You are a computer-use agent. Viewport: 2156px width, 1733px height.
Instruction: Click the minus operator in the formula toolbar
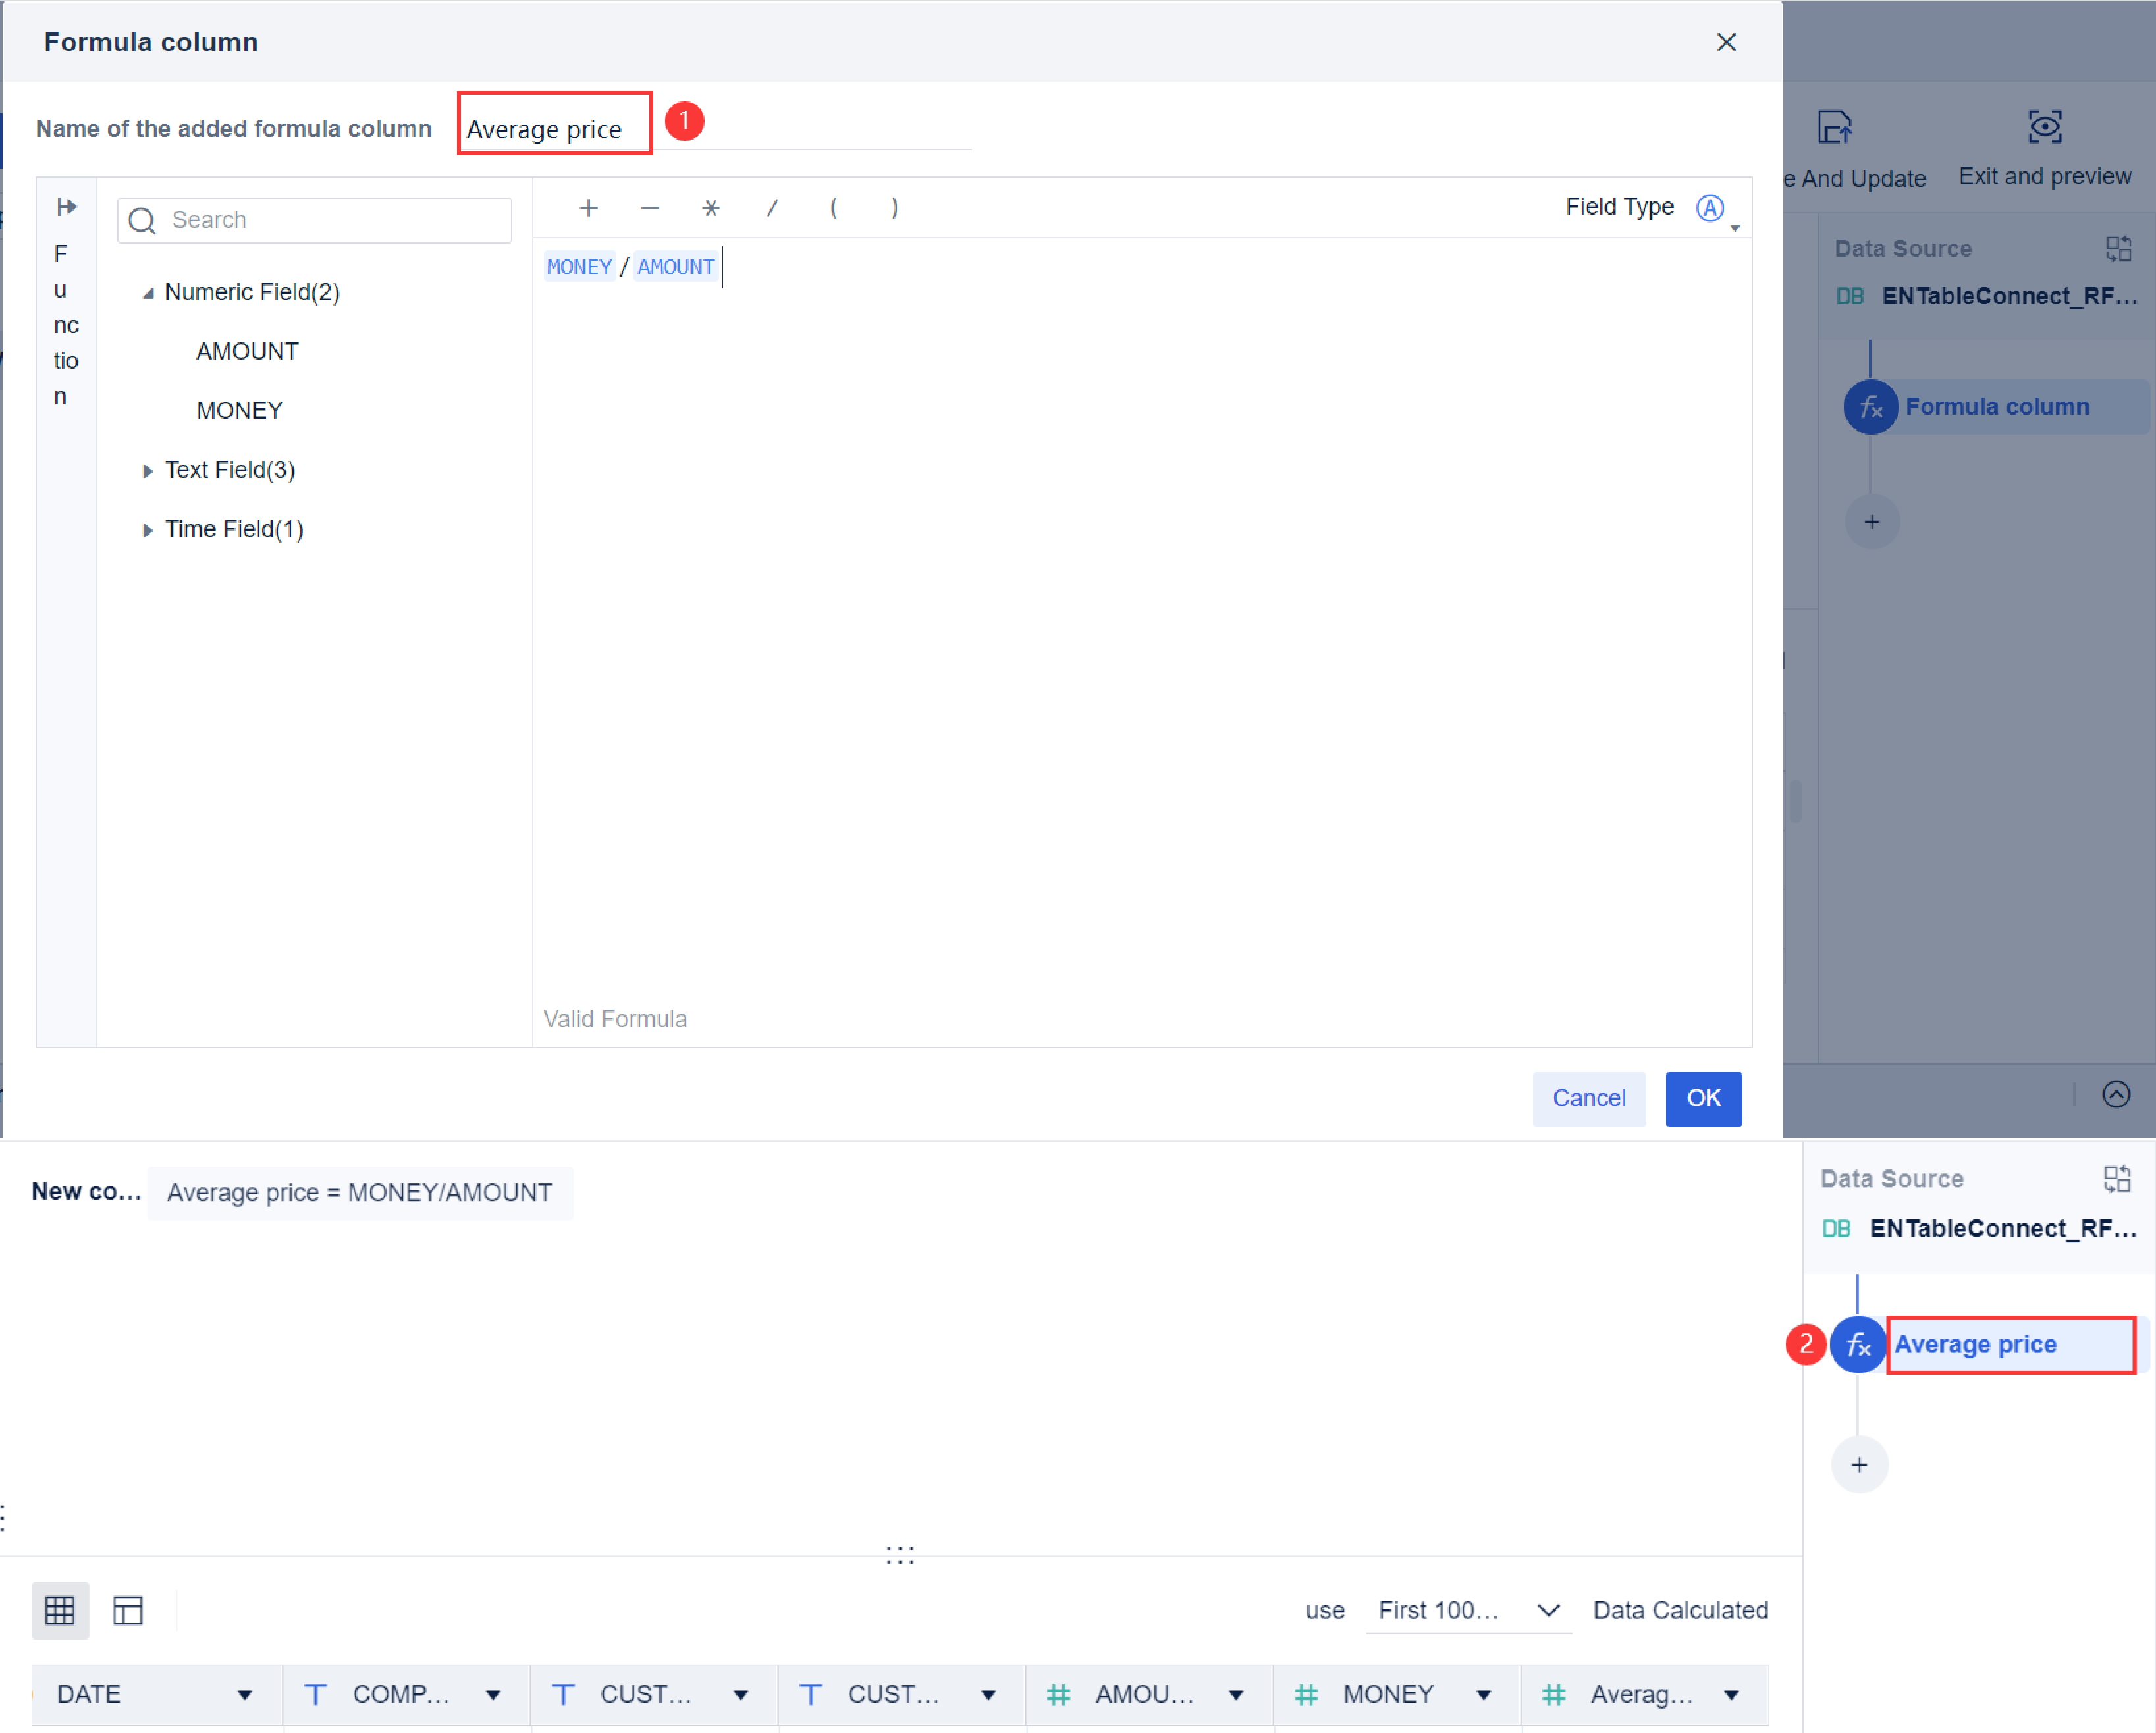point(649,208)
